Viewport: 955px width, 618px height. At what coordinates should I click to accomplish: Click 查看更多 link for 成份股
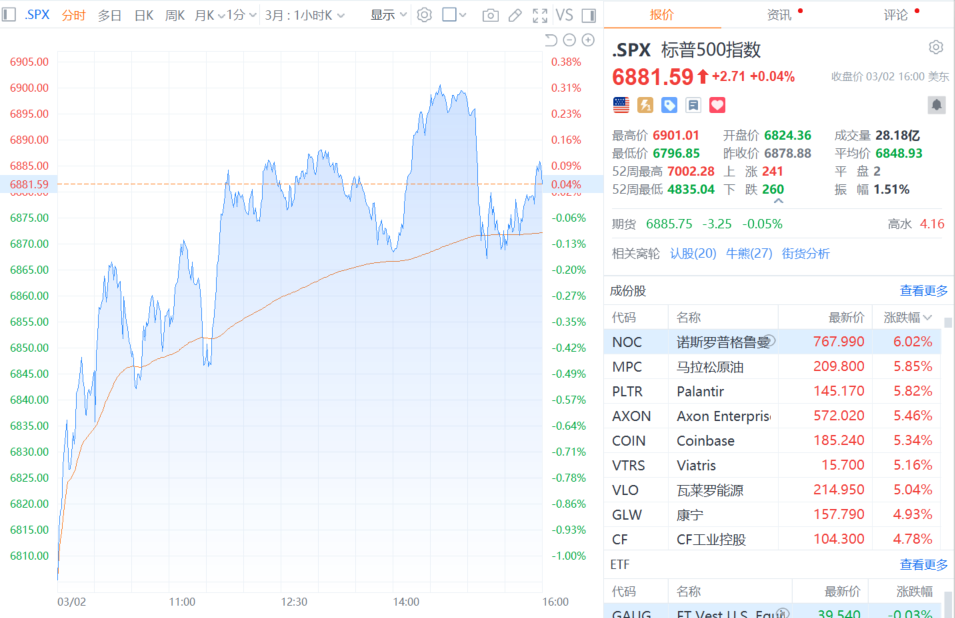tap(923, 291)
